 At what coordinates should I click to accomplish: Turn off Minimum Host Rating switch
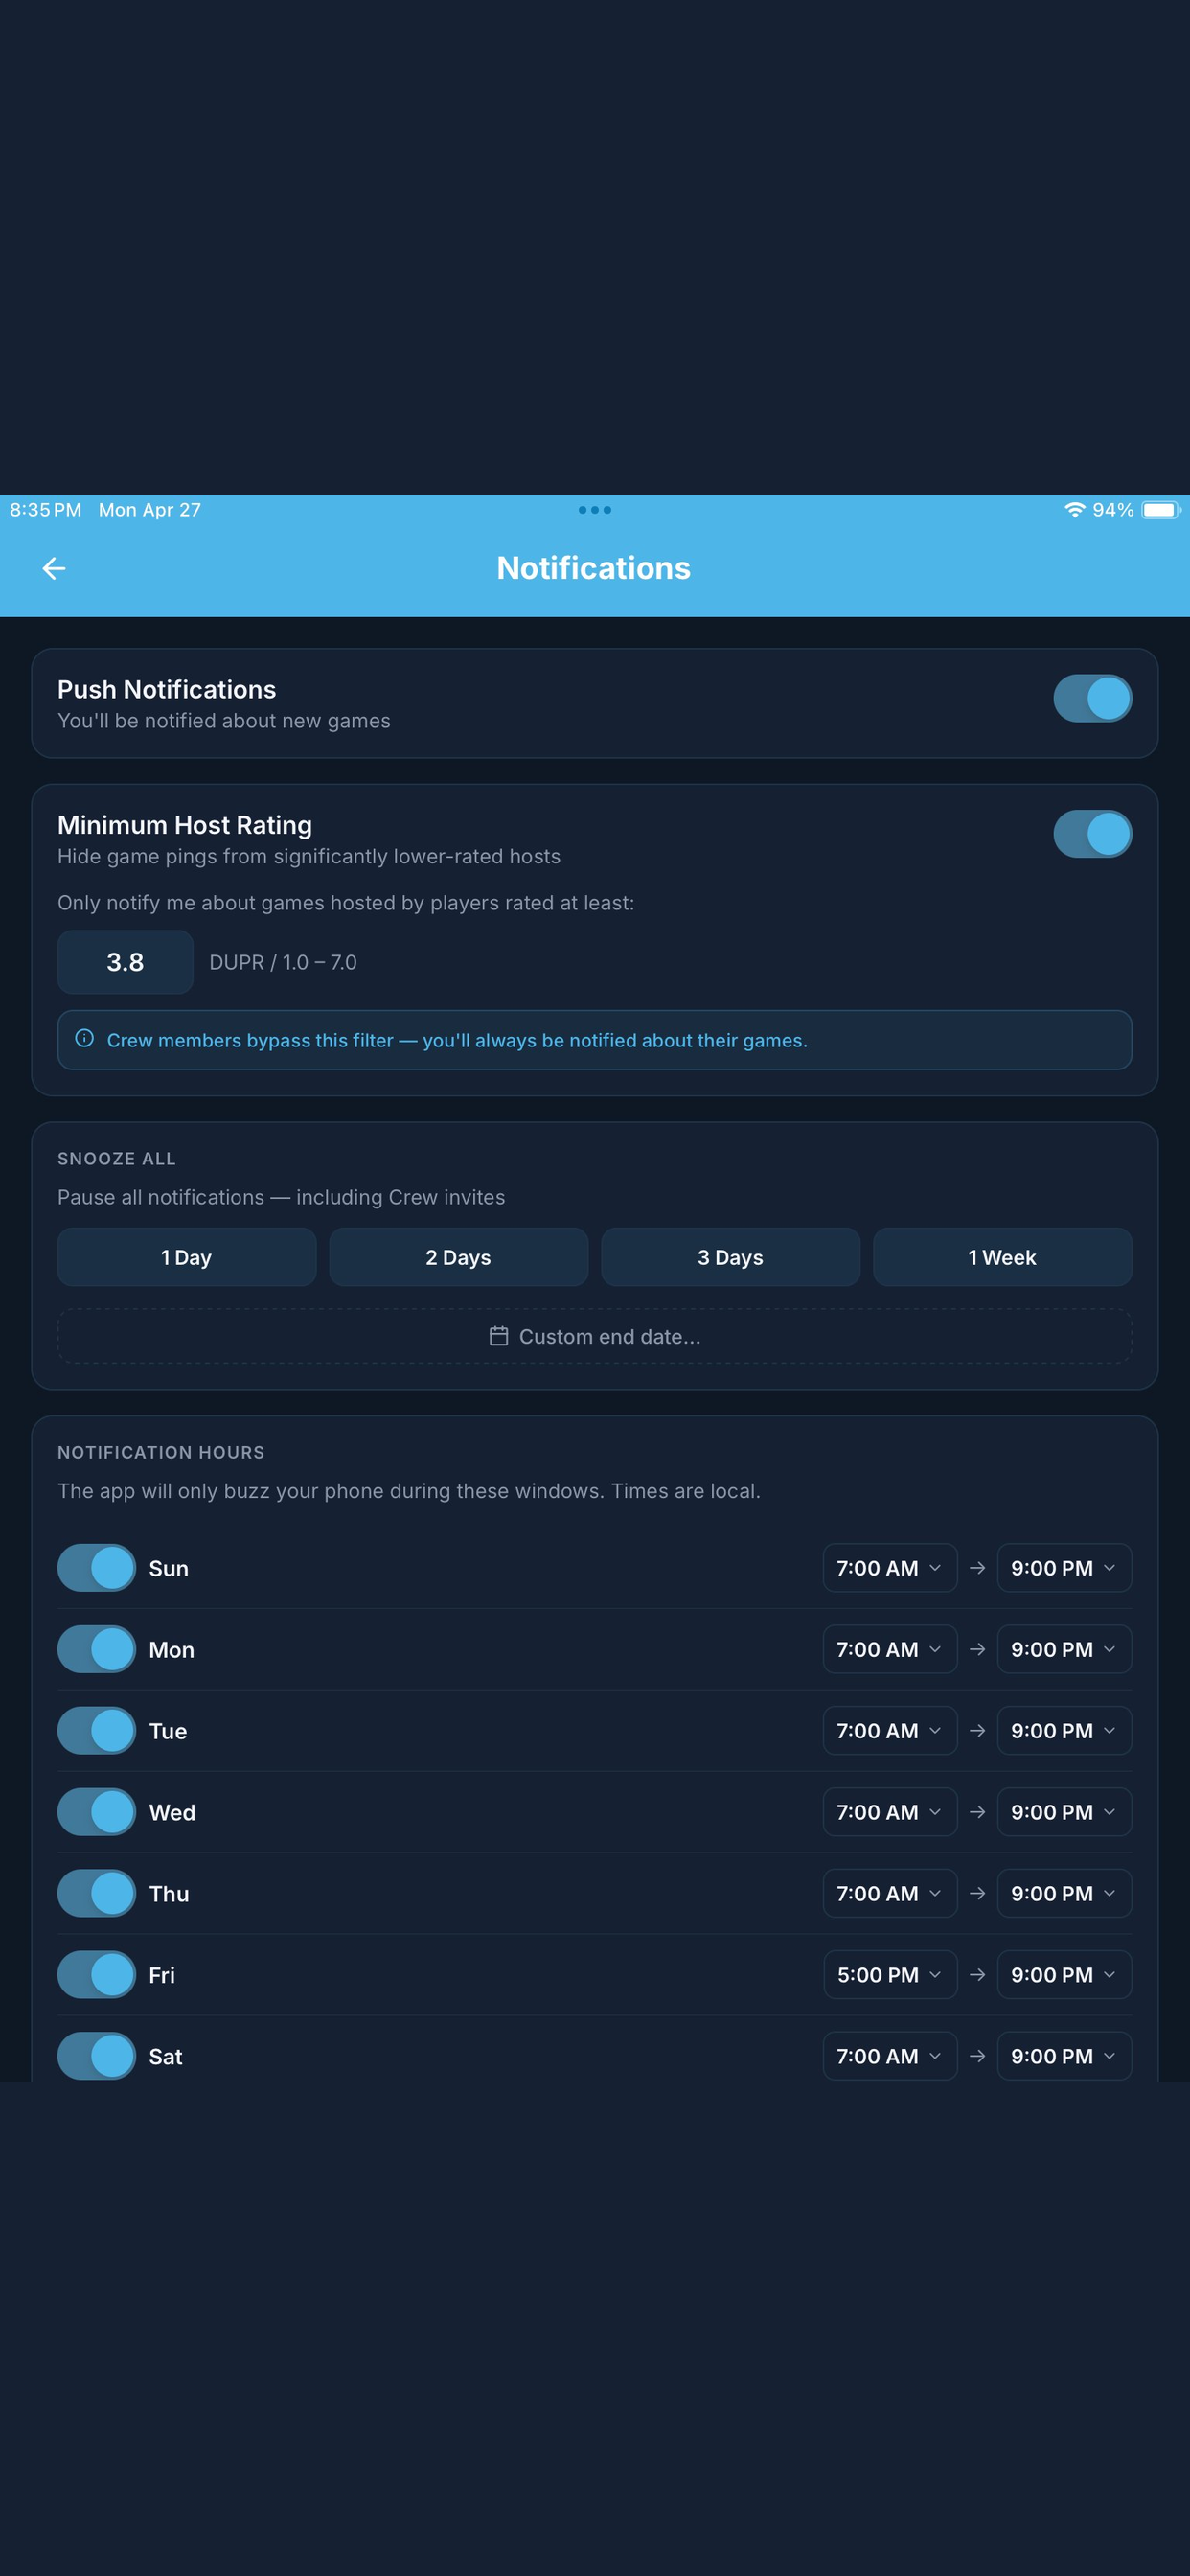(1092, 833)
